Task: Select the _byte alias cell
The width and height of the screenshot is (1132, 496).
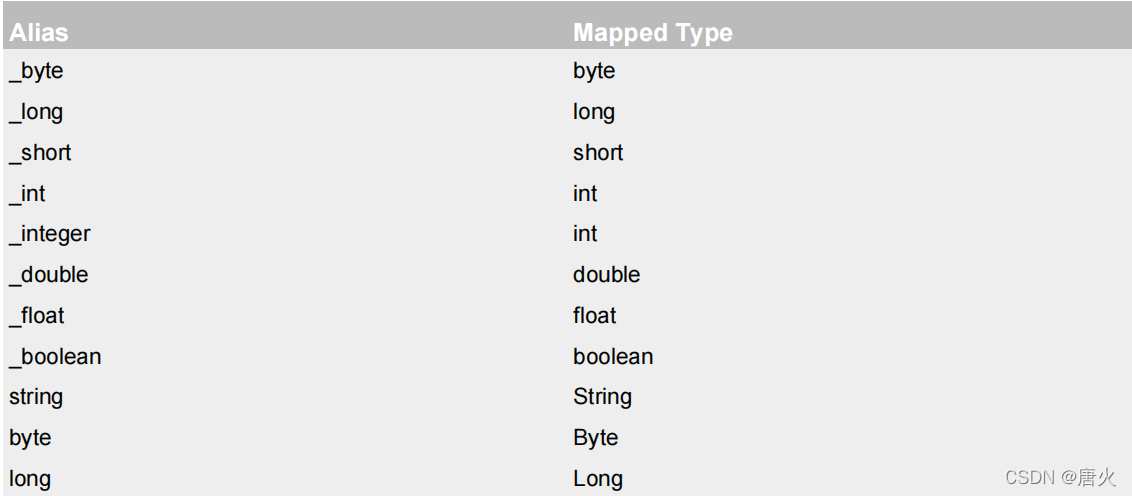Action: pyautogui.click(x=36, y=71)
